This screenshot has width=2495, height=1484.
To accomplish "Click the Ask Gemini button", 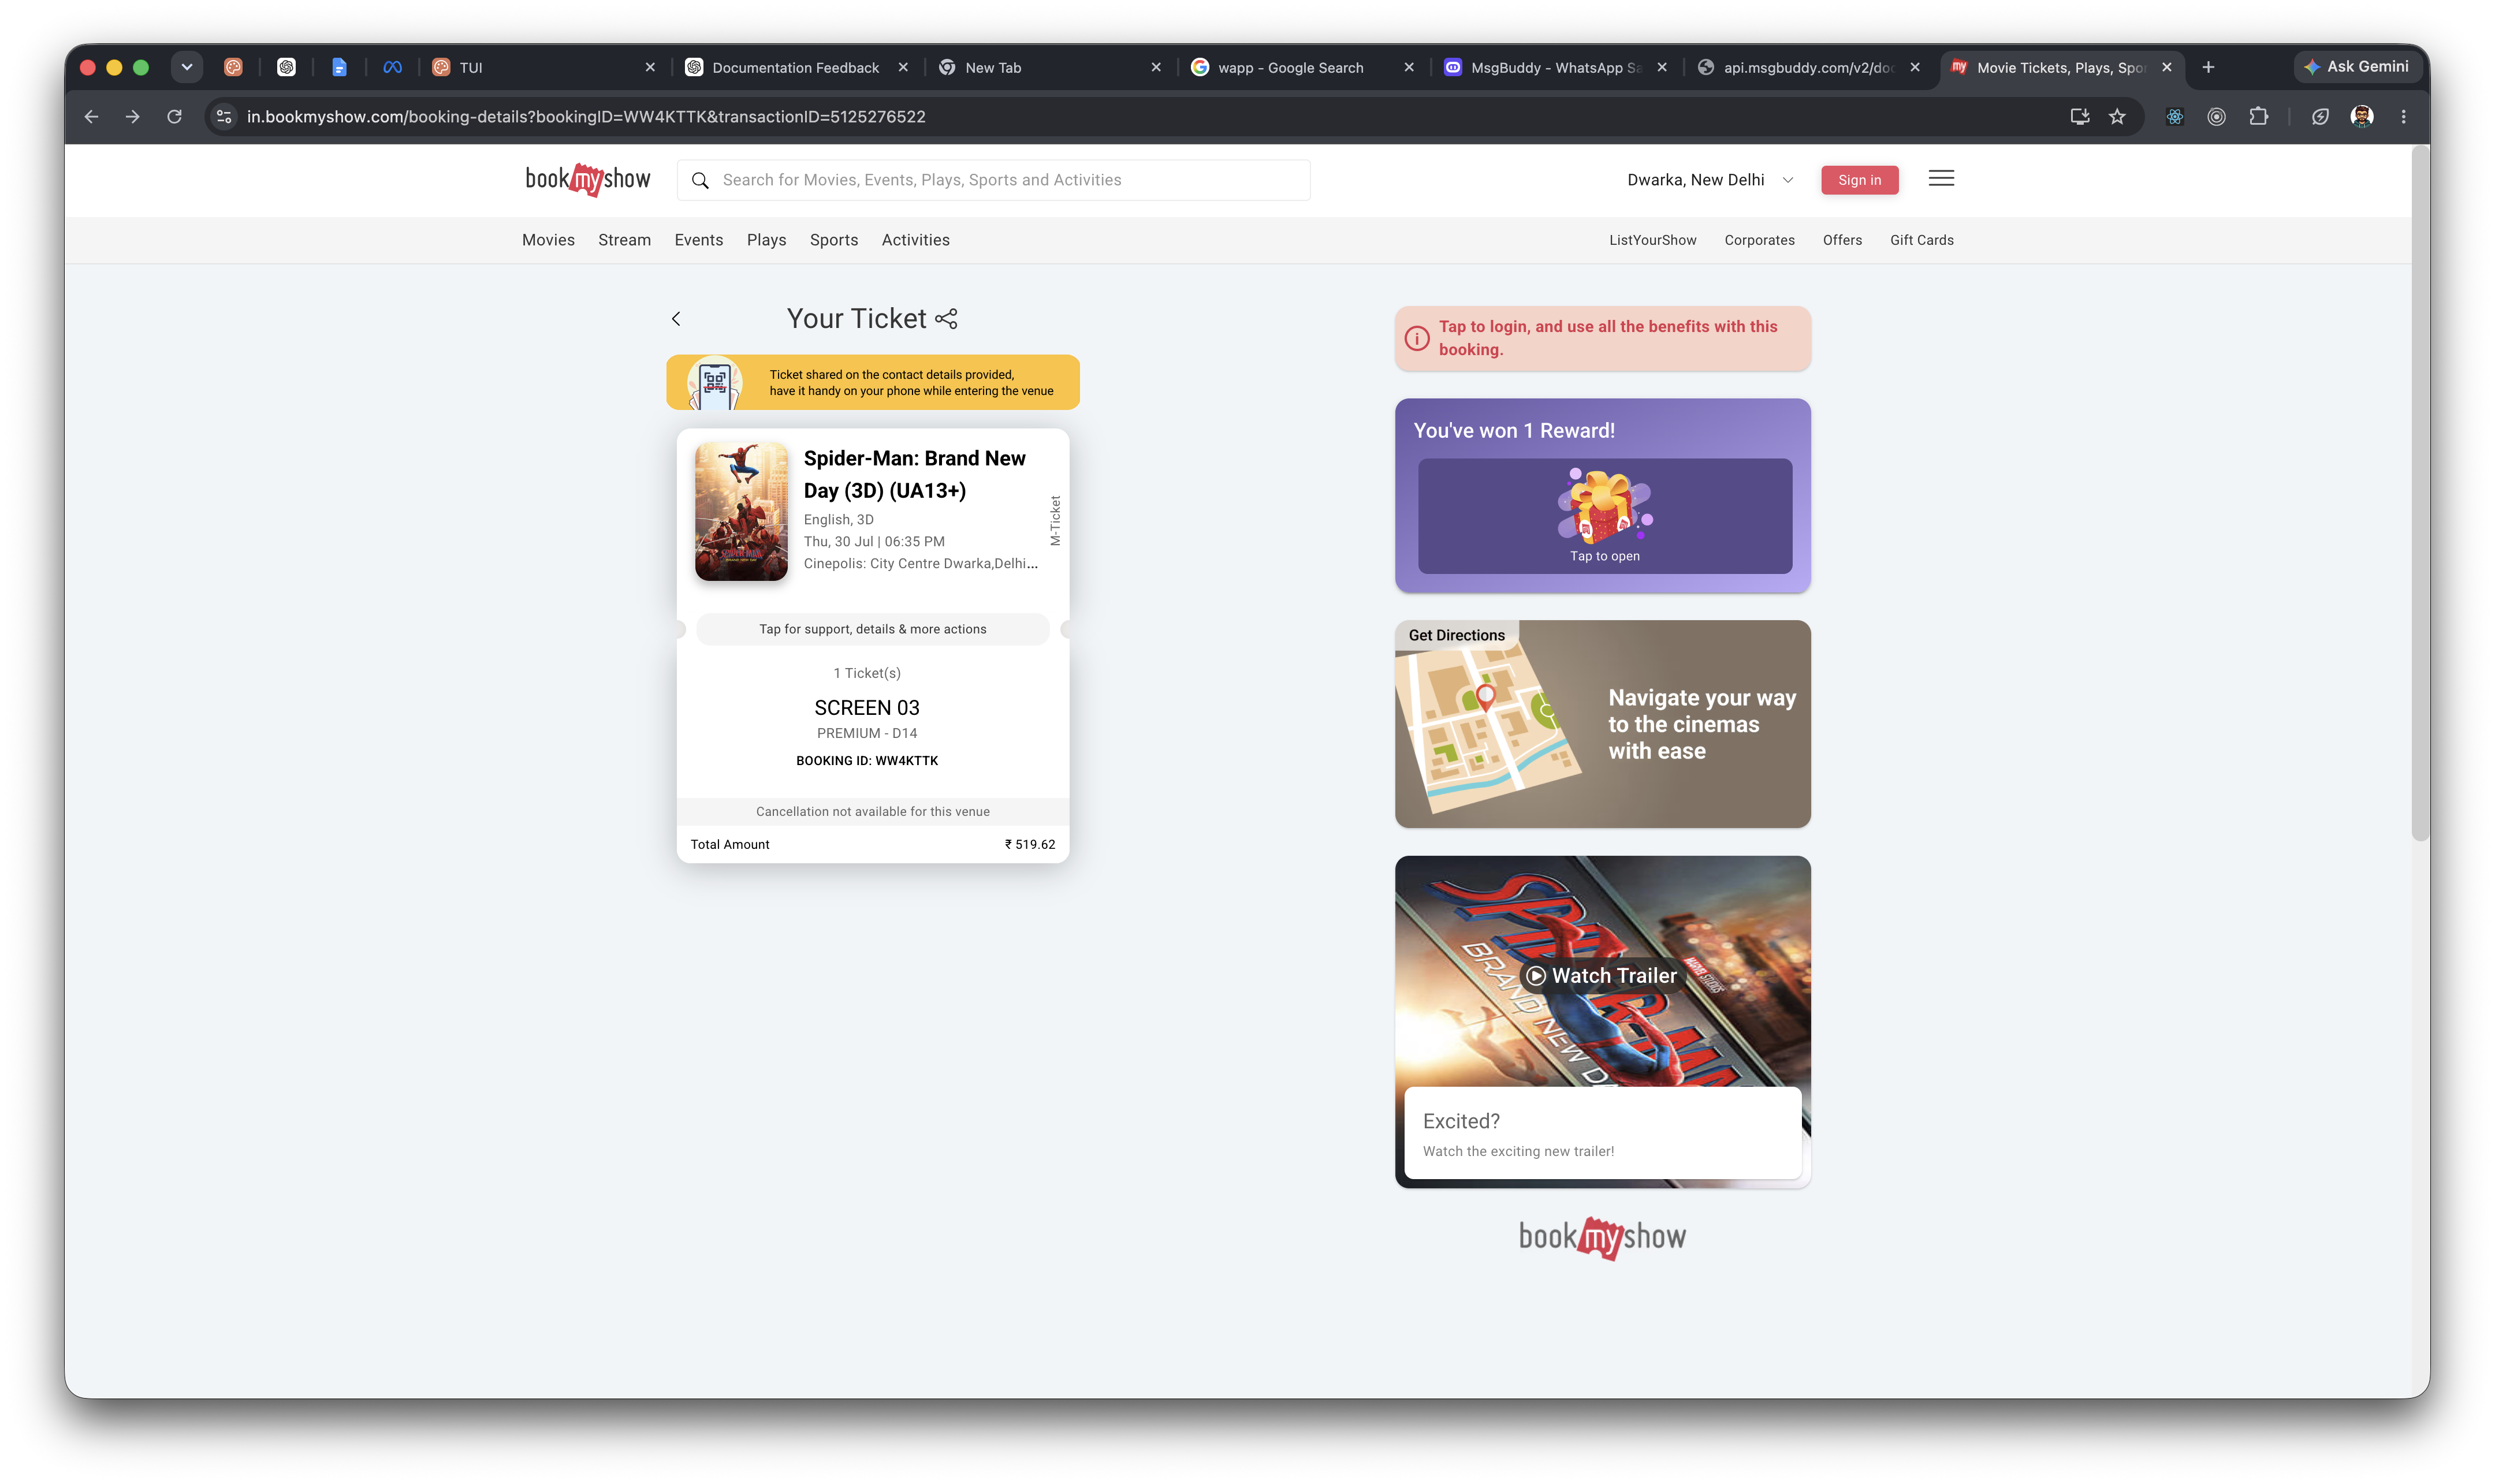I will click(2356, 67).
